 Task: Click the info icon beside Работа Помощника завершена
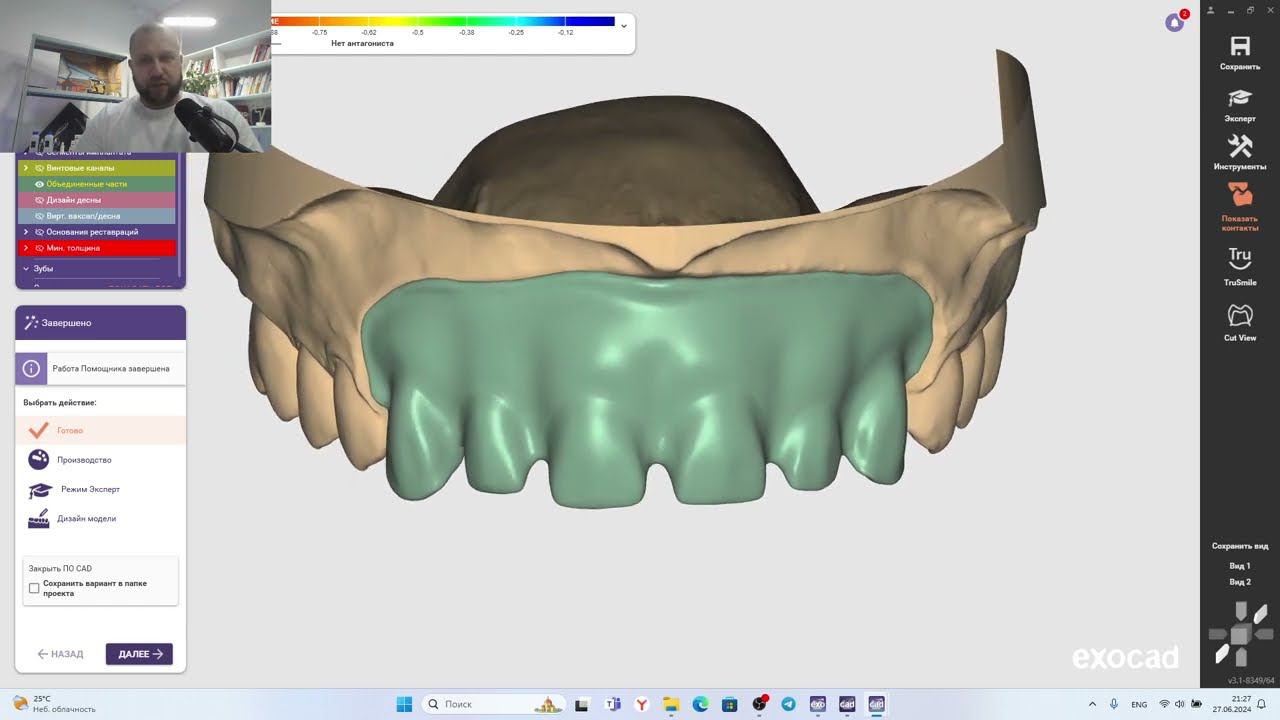31,368
